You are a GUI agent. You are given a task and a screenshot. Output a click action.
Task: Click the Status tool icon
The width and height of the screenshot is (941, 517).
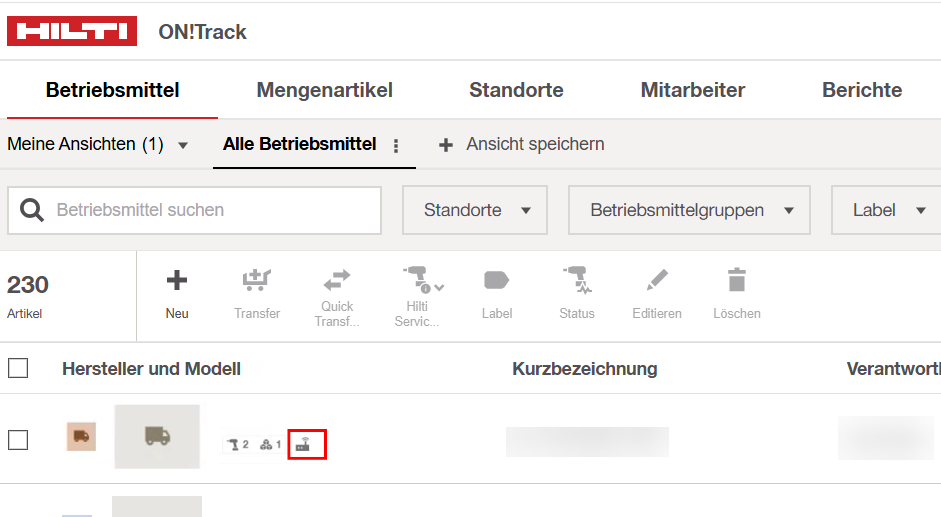tap(577, 280)
